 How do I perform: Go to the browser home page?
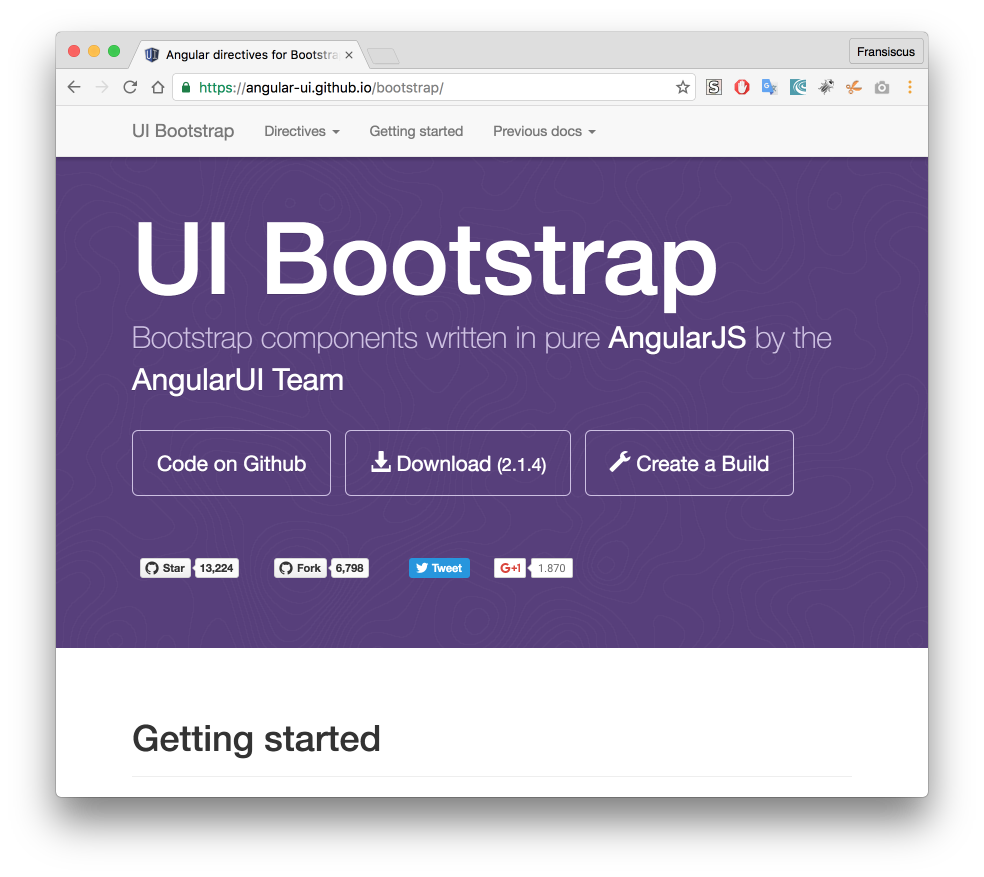pos(157,88)
